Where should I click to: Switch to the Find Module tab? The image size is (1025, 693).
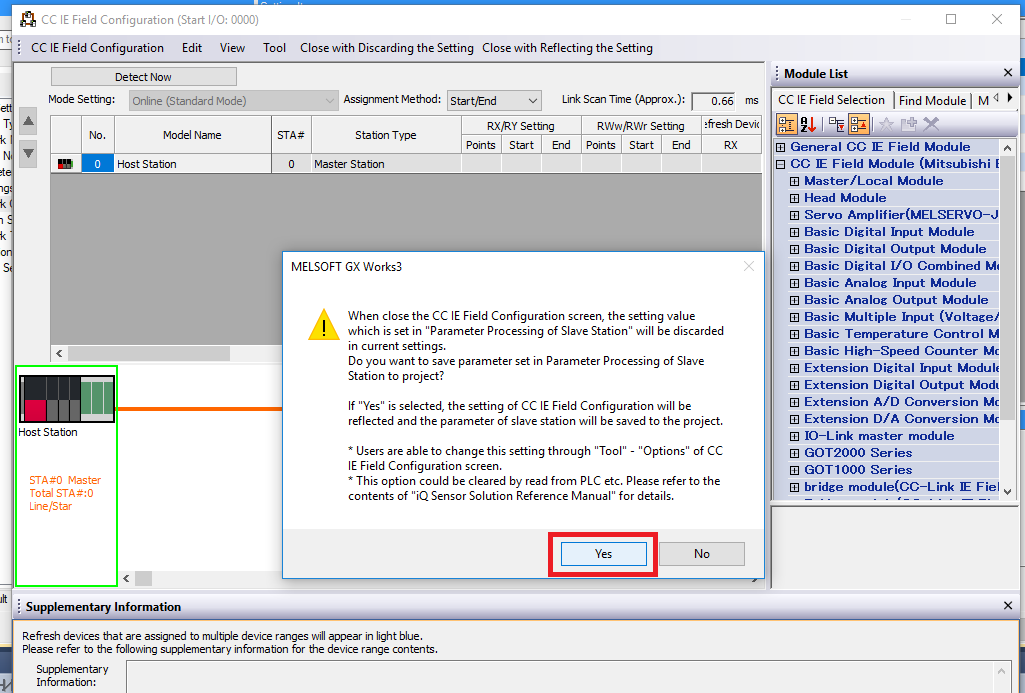(x=932, y=100)
